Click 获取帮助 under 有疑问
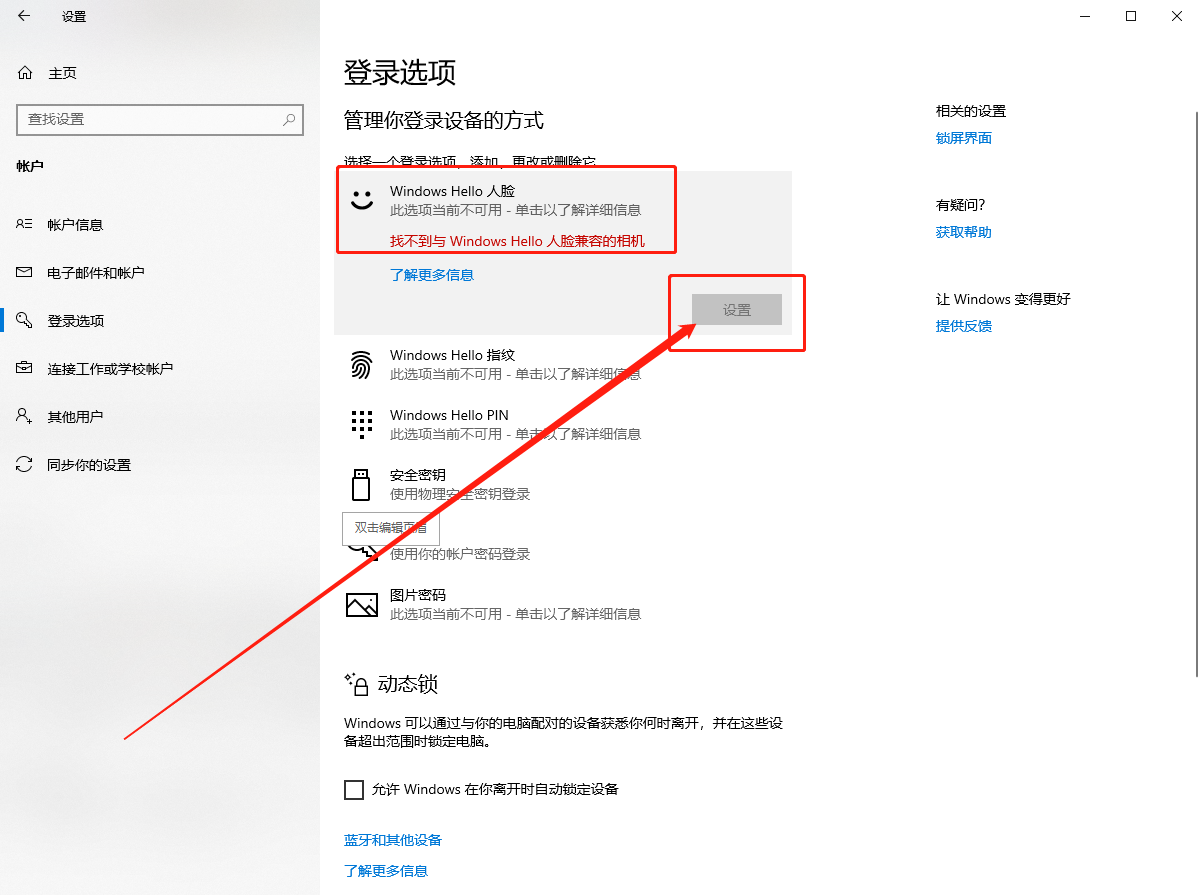The height and width of the screenshot is (895, 1200). point(963,231)
